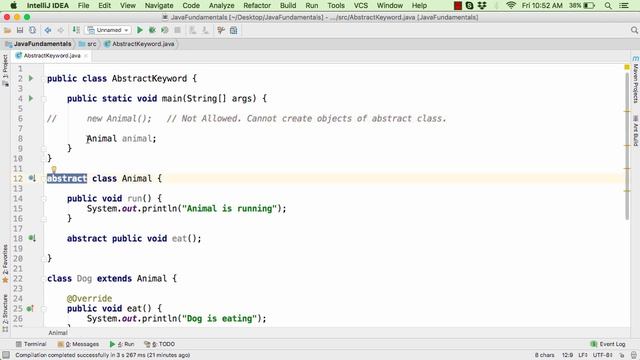This screenshot has width=640, height=360.
Task: Open the Terminal tool window
Action: (31, 344)
